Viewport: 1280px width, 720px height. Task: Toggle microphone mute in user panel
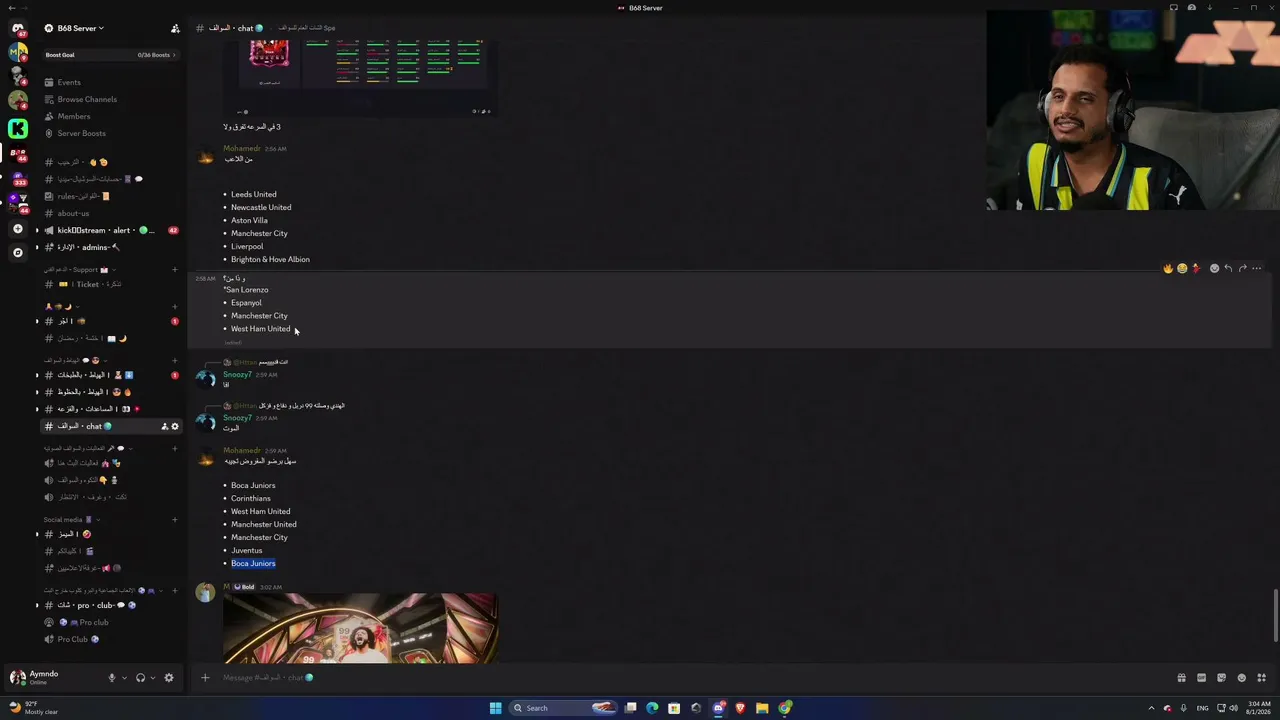tap(112, 678)
